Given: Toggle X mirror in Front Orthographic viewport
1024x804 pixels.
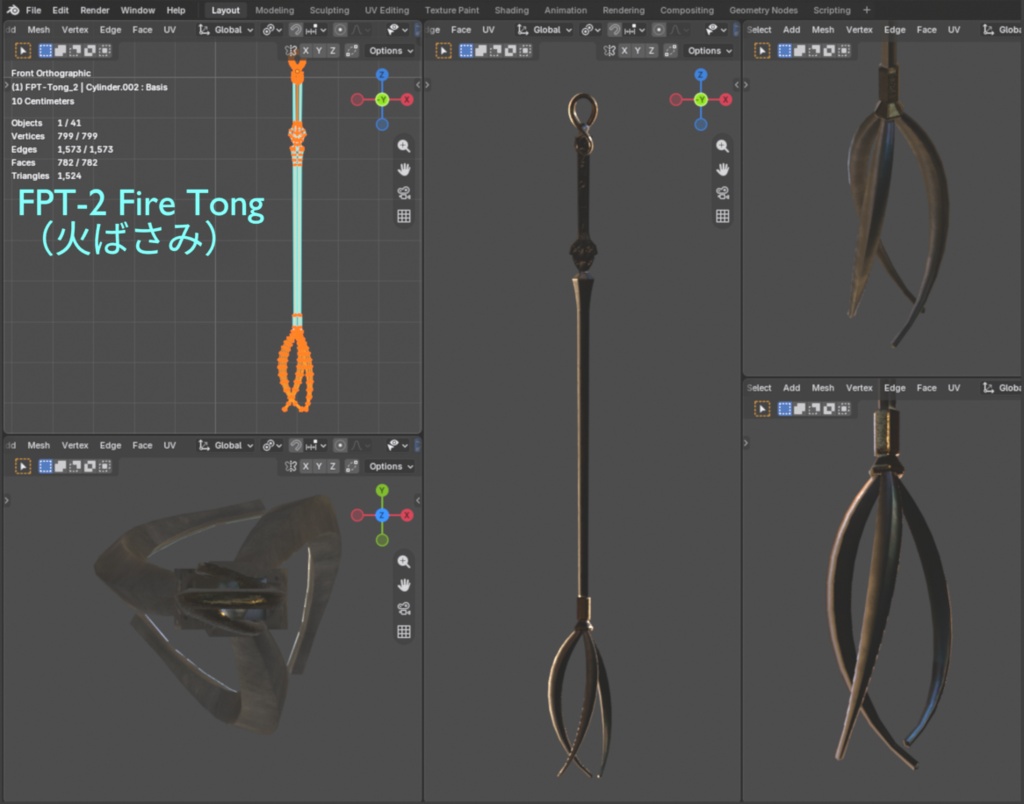Looking at the screenshot, I should pos(306,50).
